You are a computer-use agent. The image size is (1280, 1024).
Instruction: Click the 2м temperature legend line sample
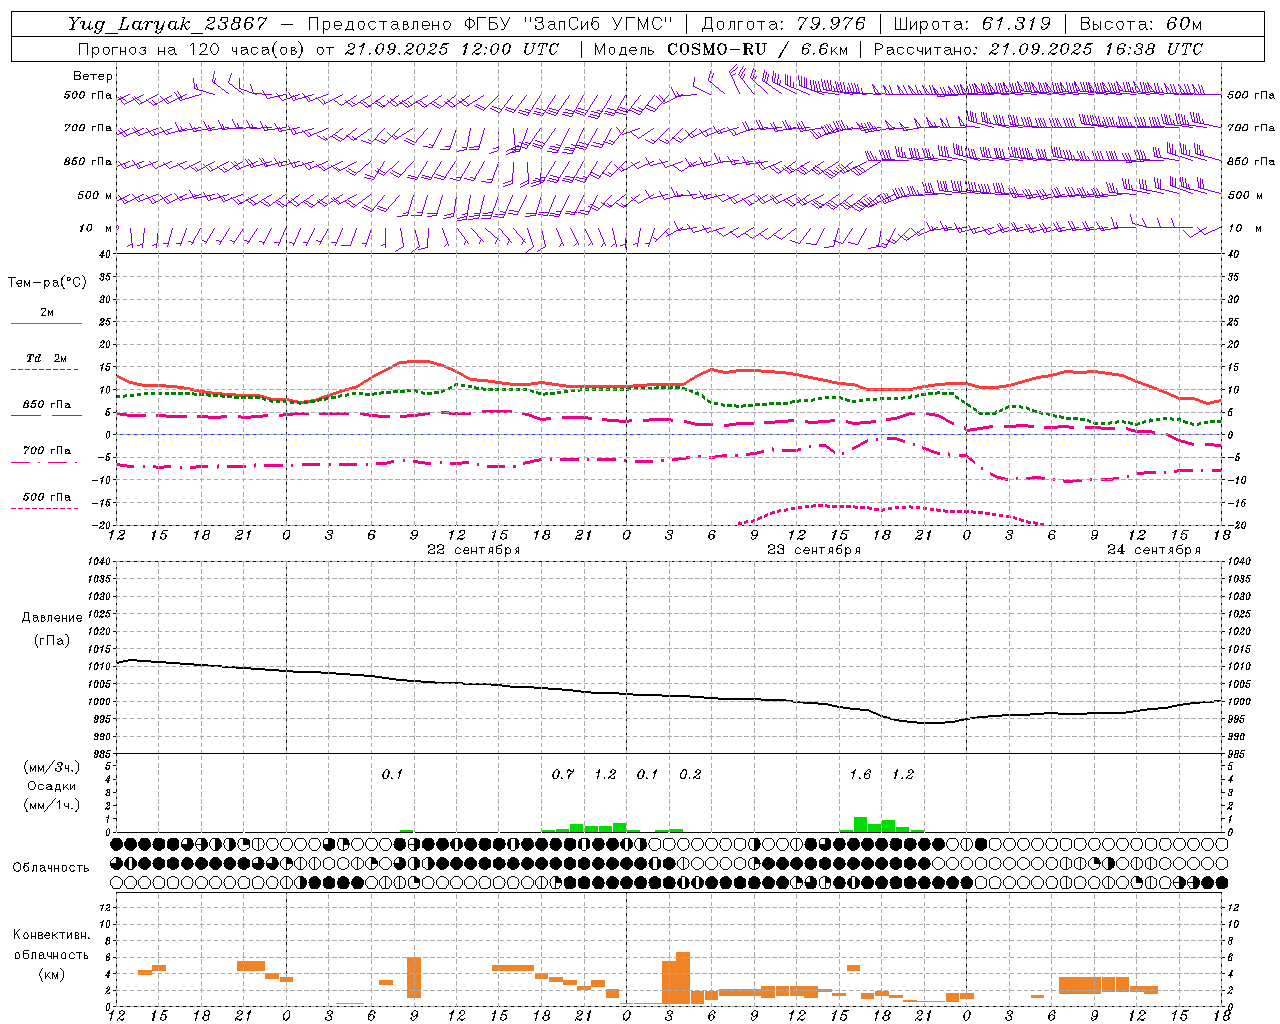(46, 323)
